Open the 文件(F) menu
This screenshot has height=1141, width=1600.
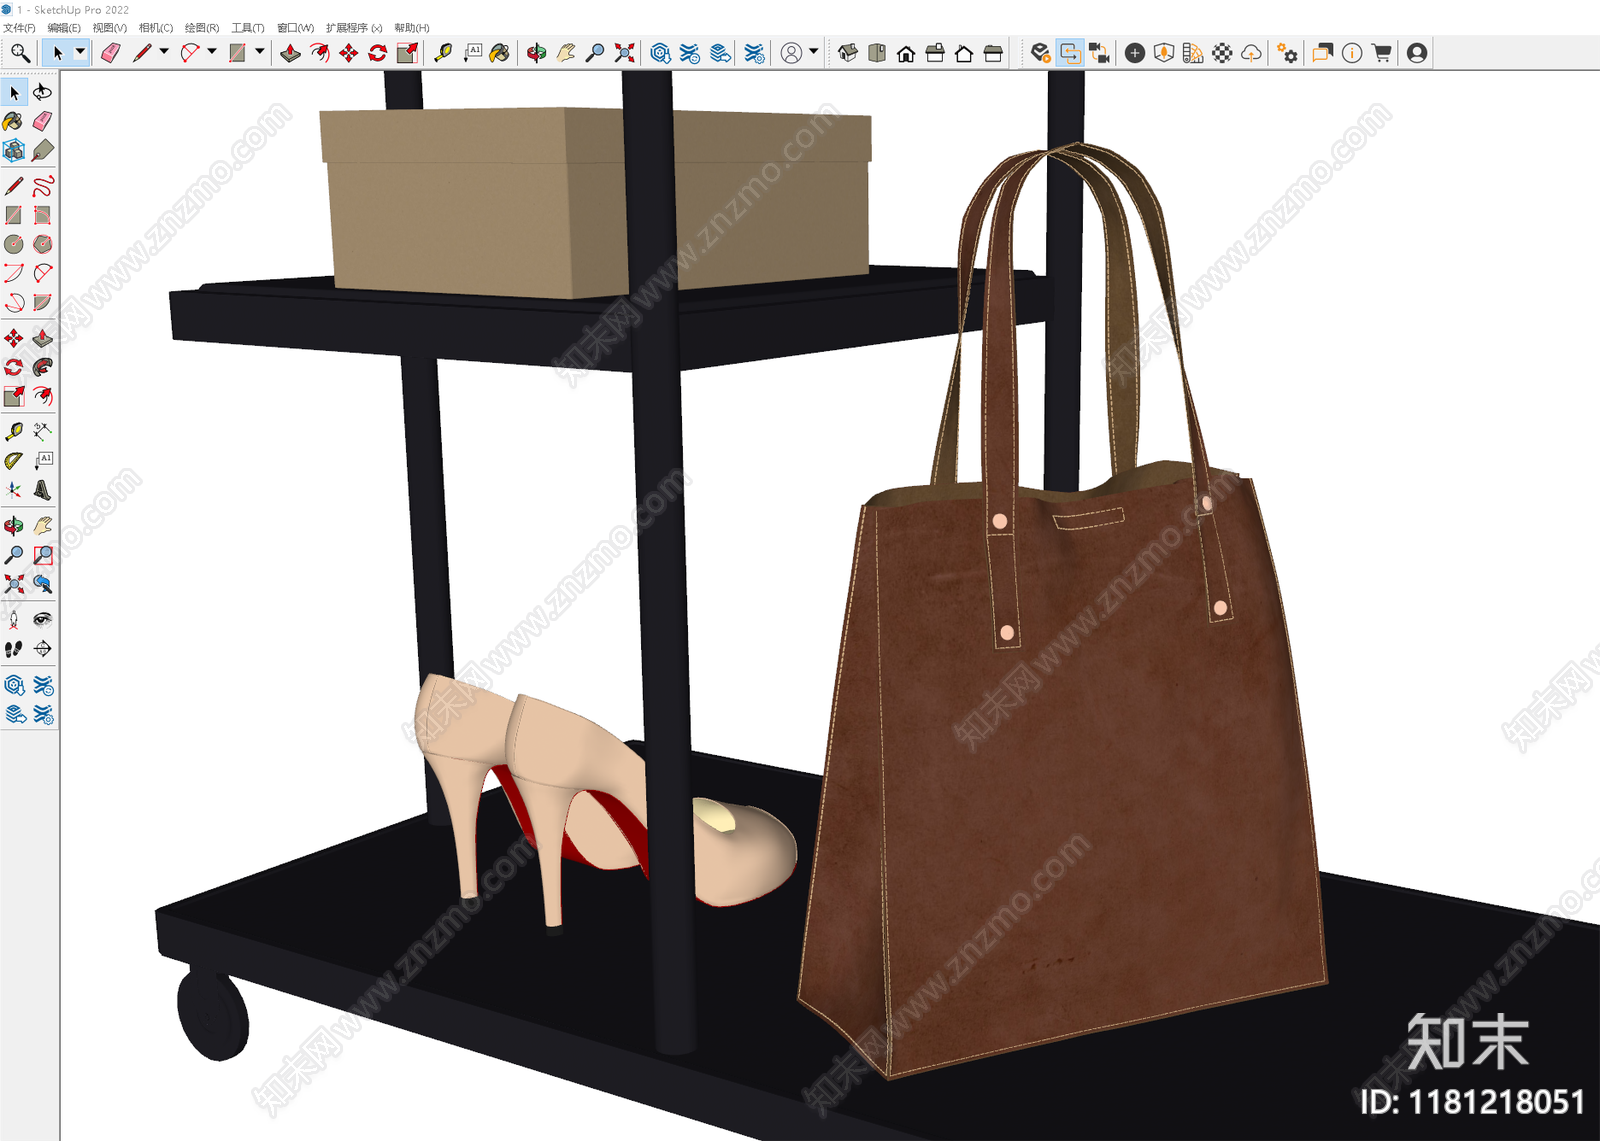tap(19, 28)
